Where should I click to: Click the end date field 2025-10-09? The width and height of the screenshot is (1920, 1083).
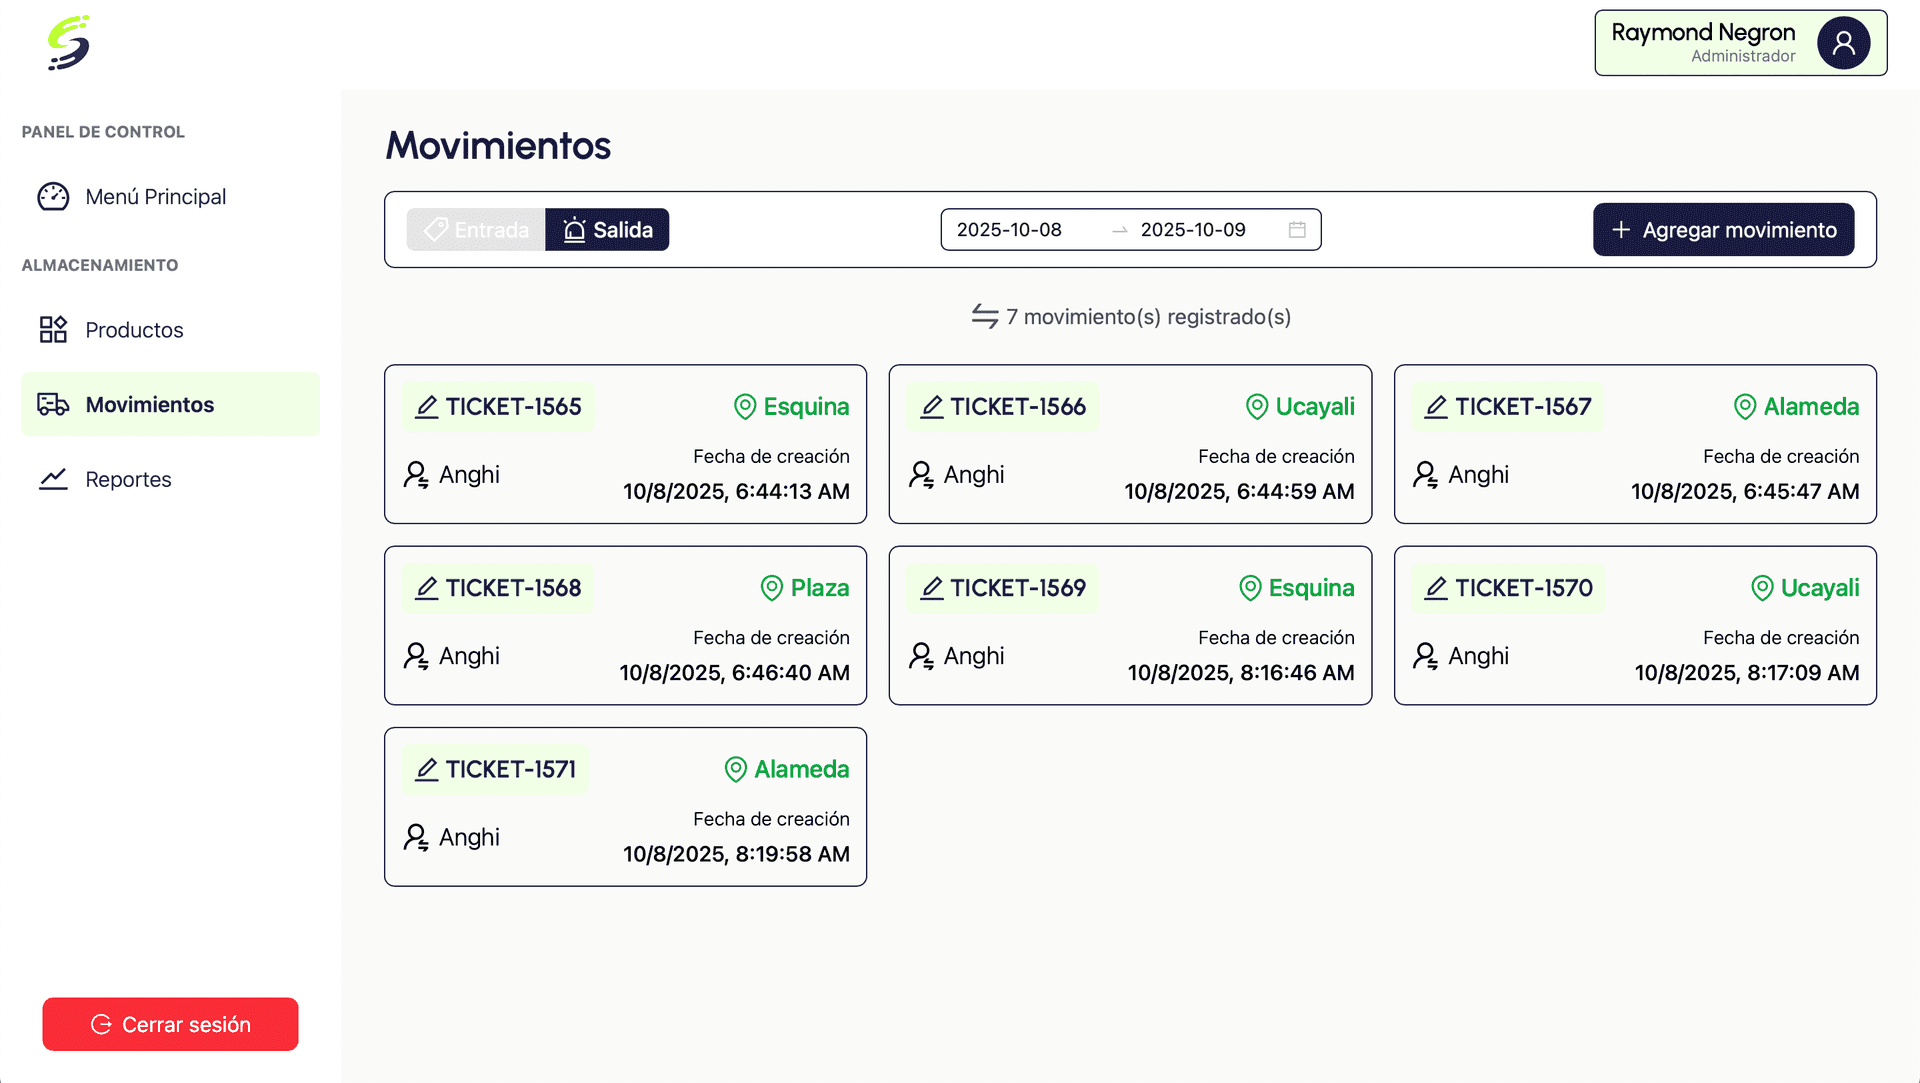[x=1193, y=230]
